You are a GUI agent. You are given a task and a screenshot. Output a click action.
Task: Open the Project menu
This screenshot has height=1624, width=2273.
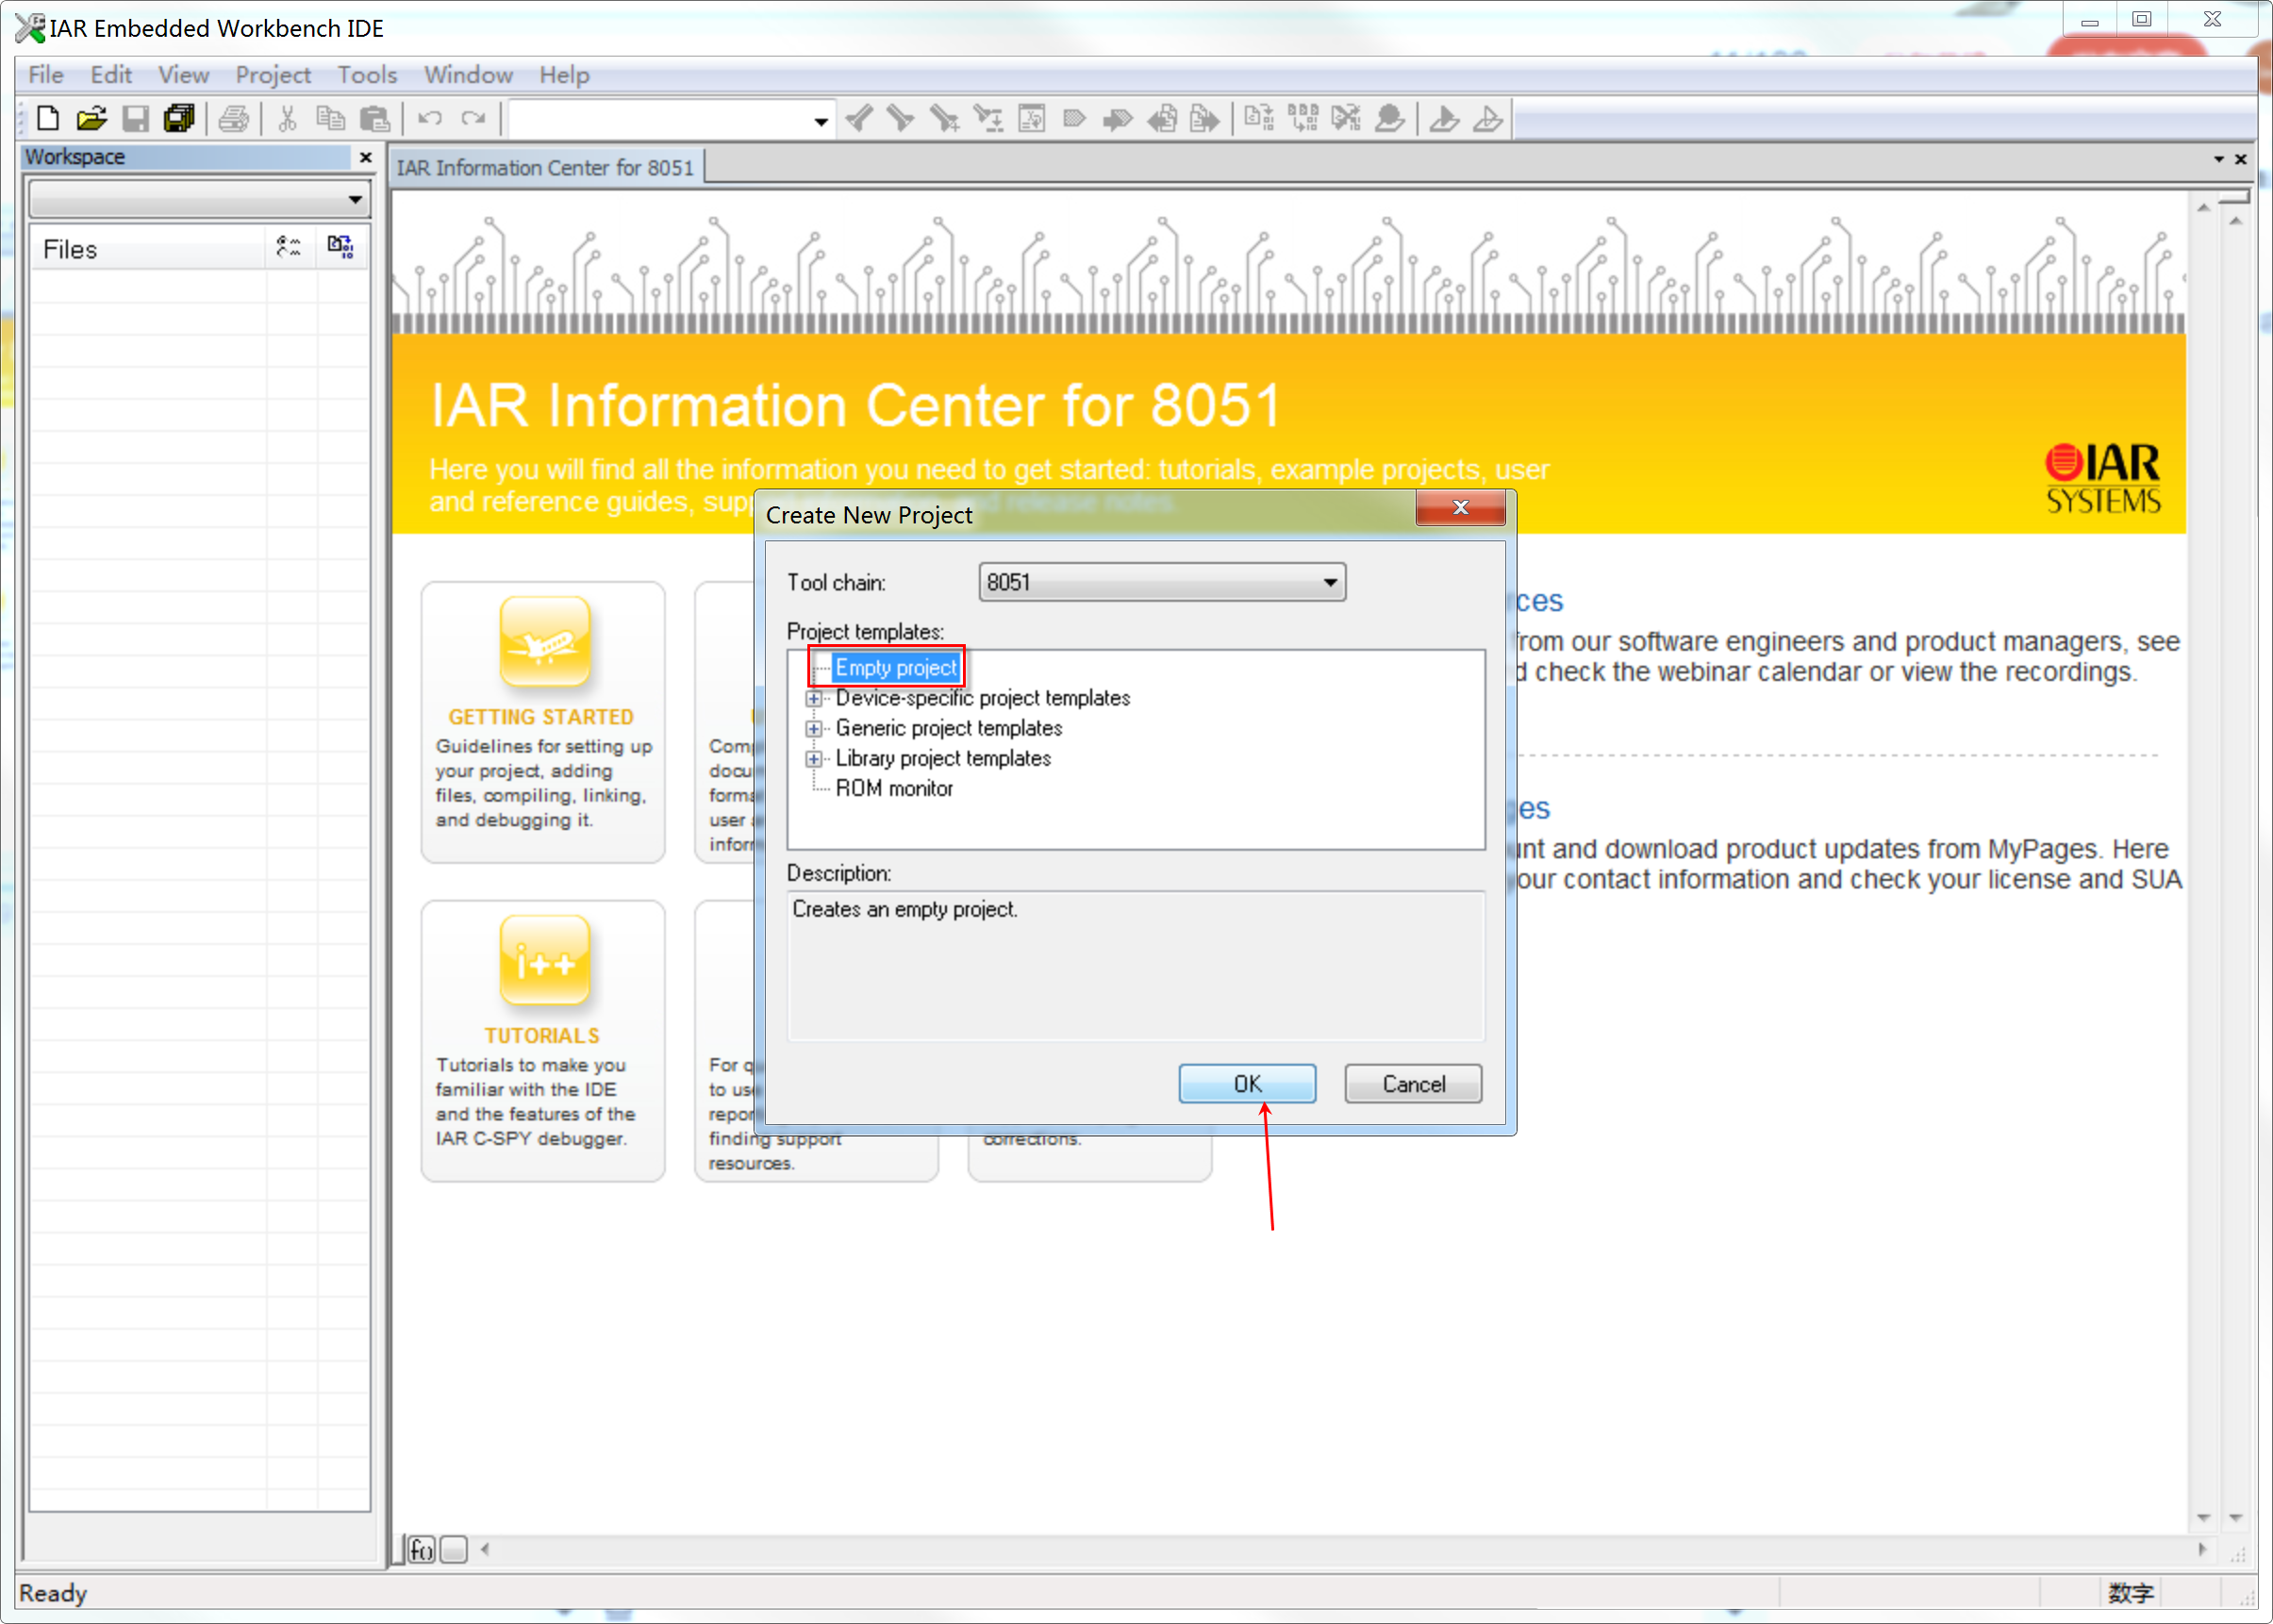(272, 75)
